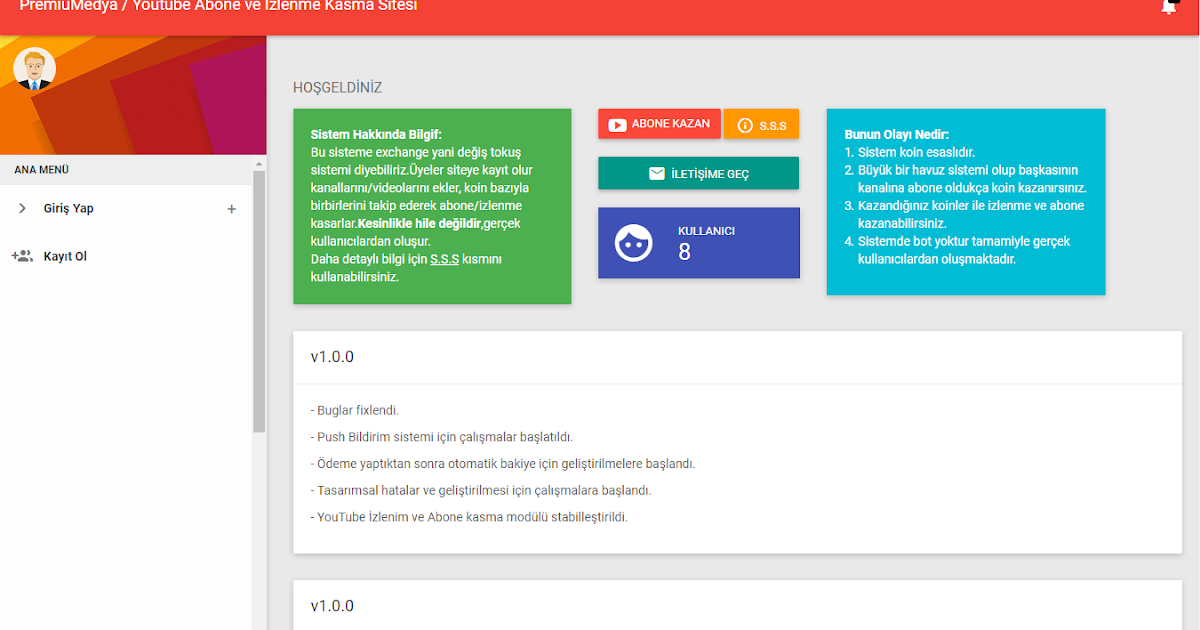Open the user avatar profile picture
This screenshot has height=630, width=1200.
(34, 69)
